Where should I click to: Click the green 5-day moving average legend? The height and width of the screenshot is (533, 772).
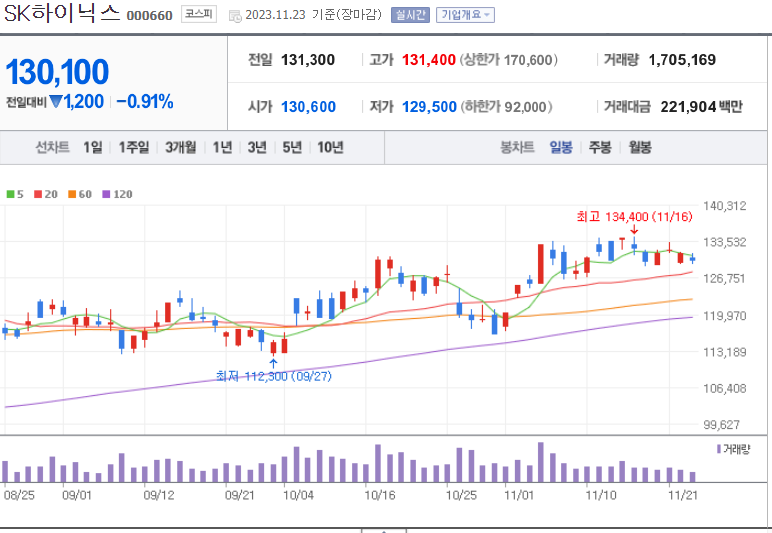[x=15, y=194]
